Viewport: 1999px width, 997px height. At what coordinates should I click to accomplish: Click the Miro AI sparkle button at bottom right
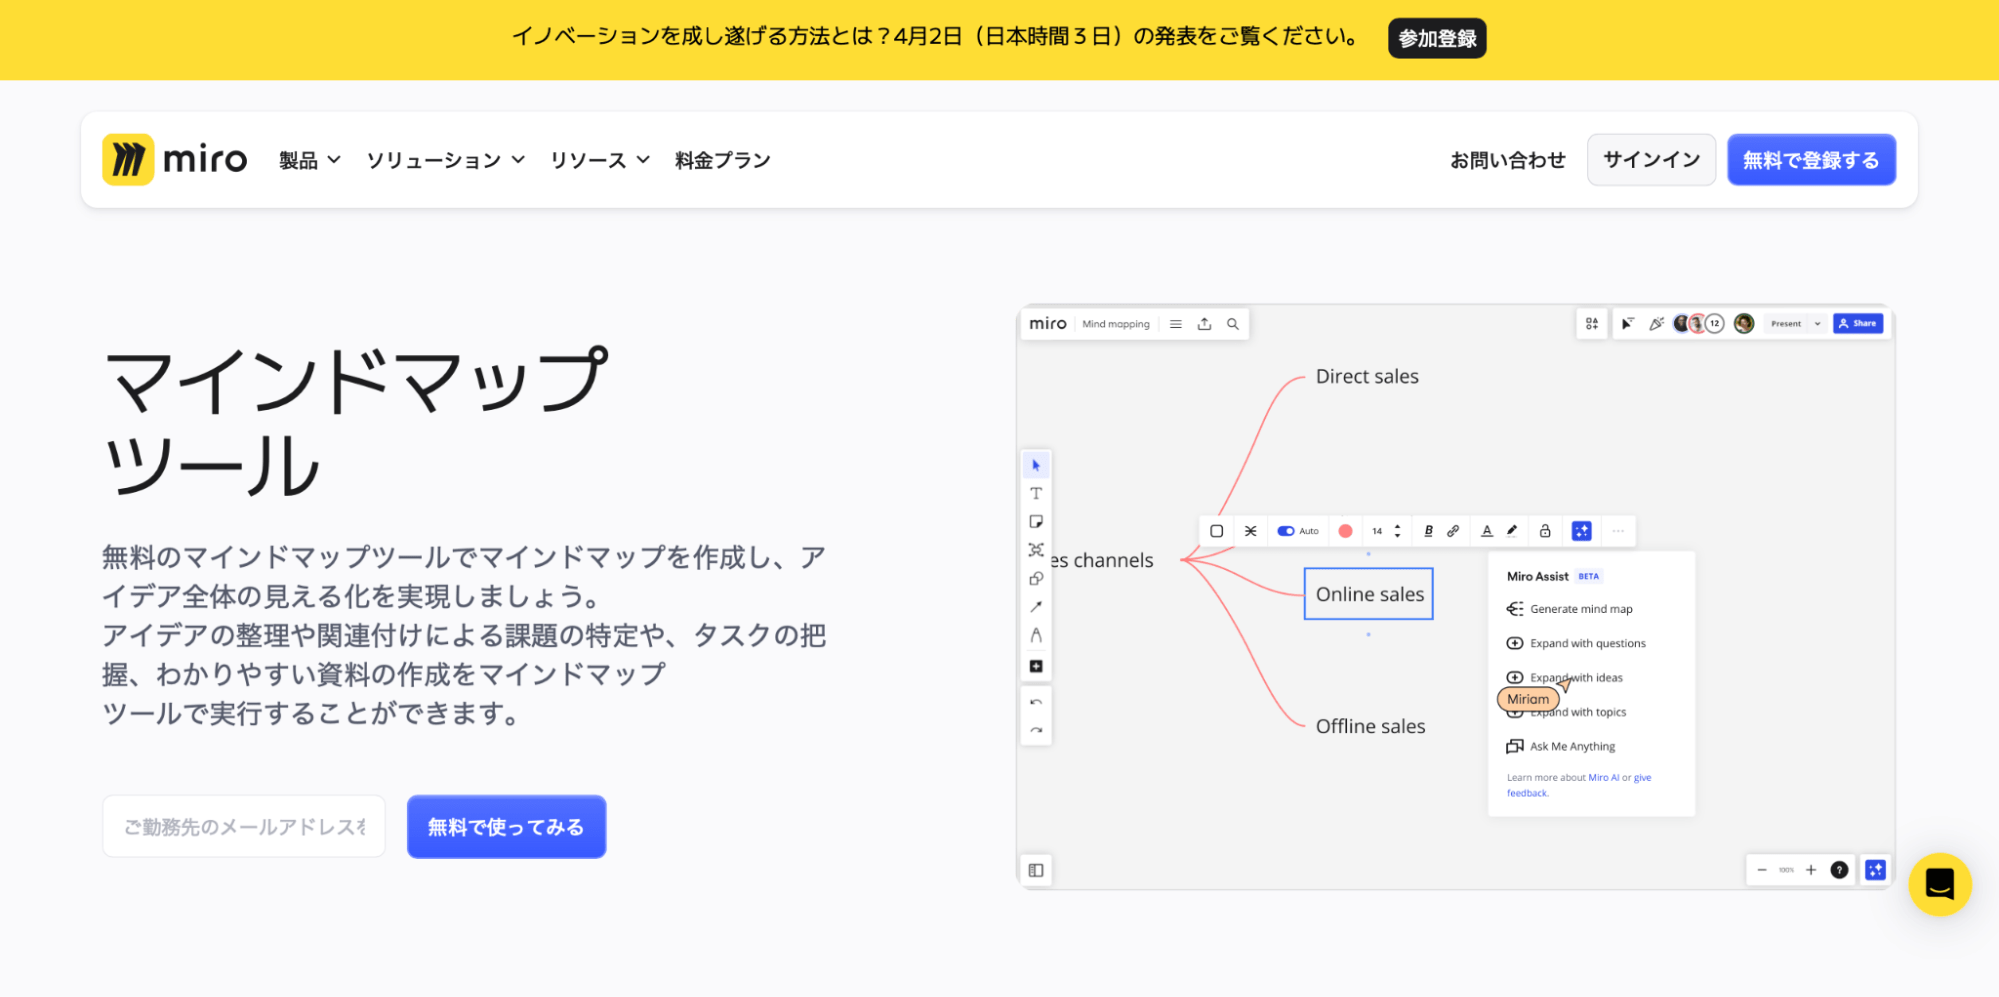click(1875, 870)
